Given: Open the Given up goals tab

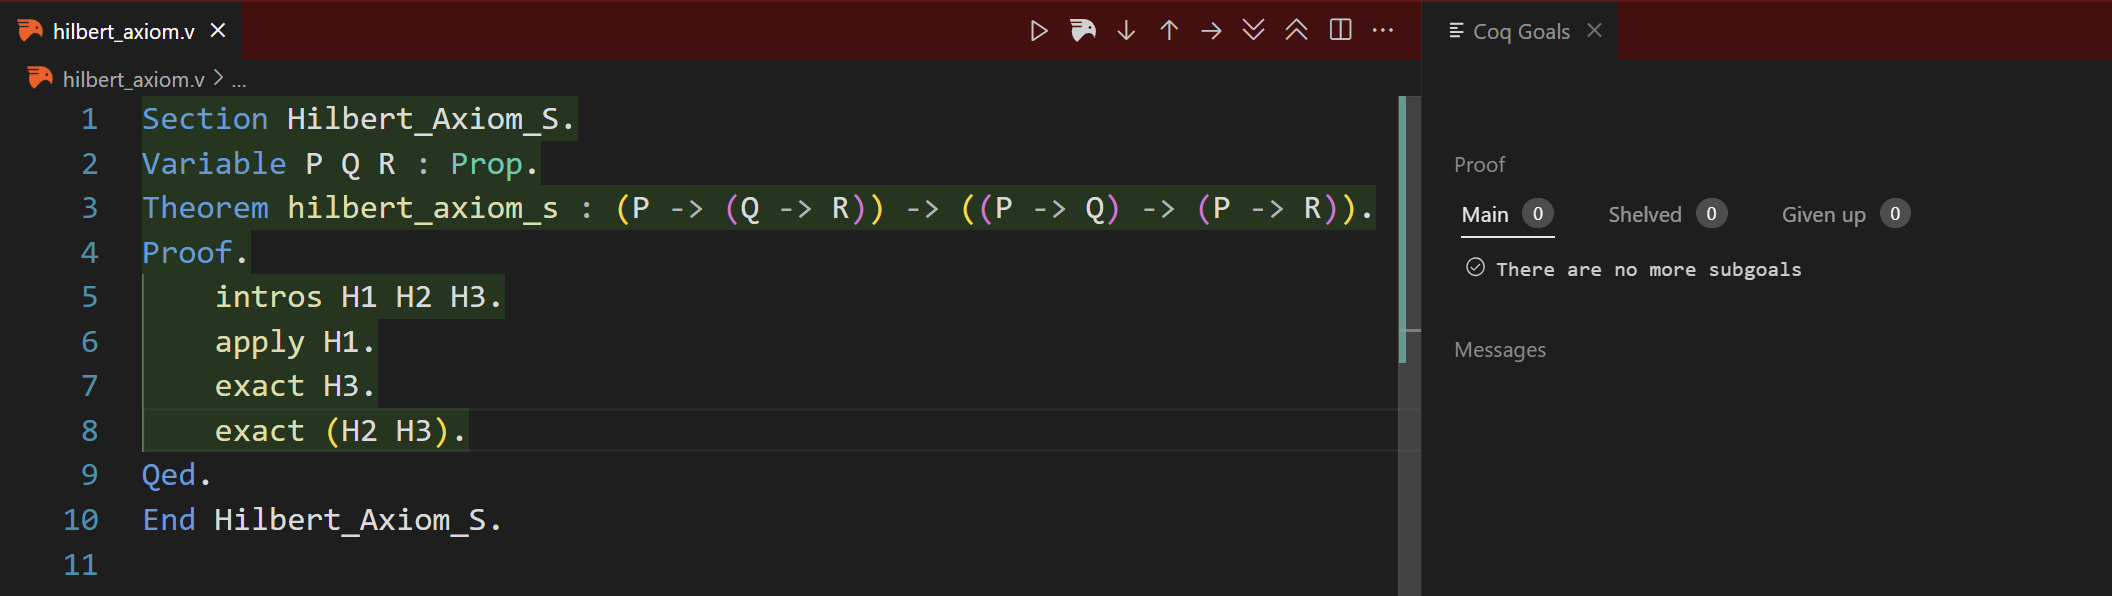Looking at the screenshot, I should click(x=1823, y=215).
